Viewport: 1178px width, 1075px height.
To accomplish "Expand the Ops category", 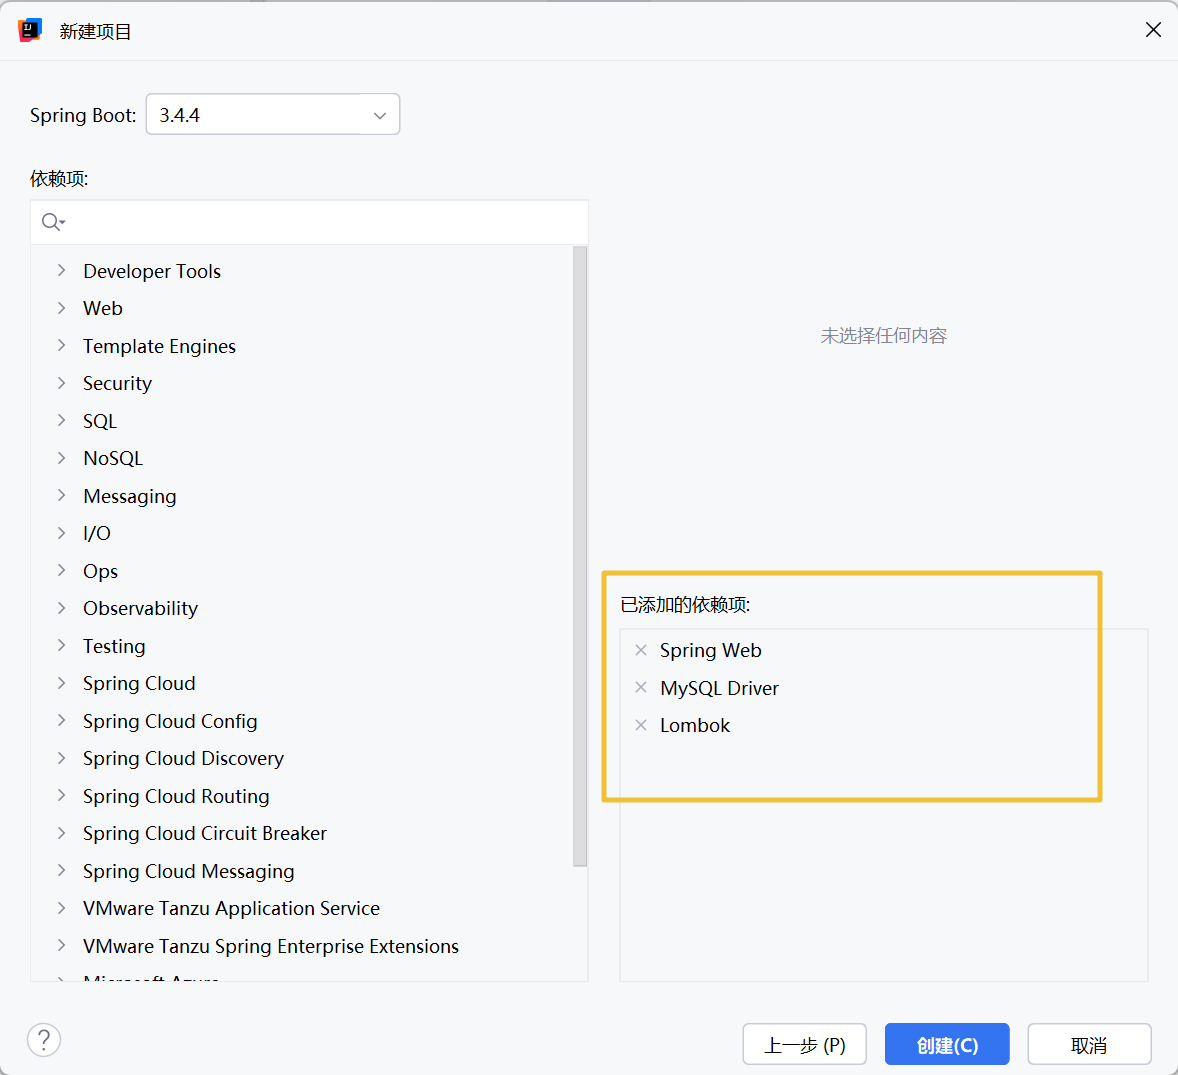I will coord(62,571).
